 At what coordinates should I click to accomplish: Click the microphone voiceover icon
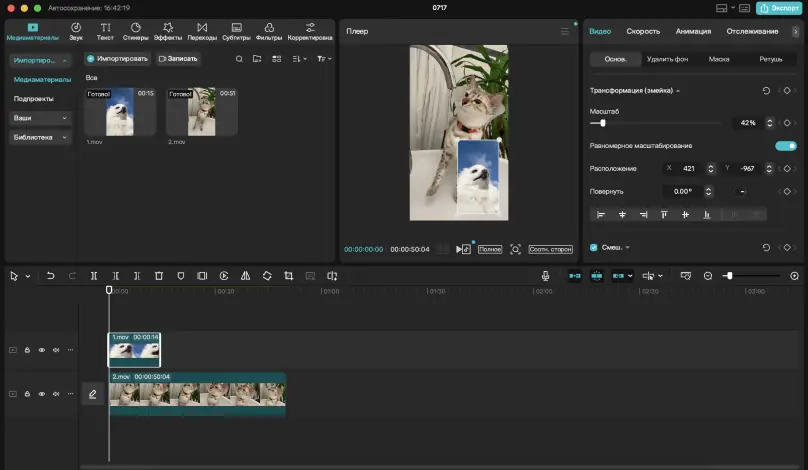pyautogui.click(x=545, y=276)
